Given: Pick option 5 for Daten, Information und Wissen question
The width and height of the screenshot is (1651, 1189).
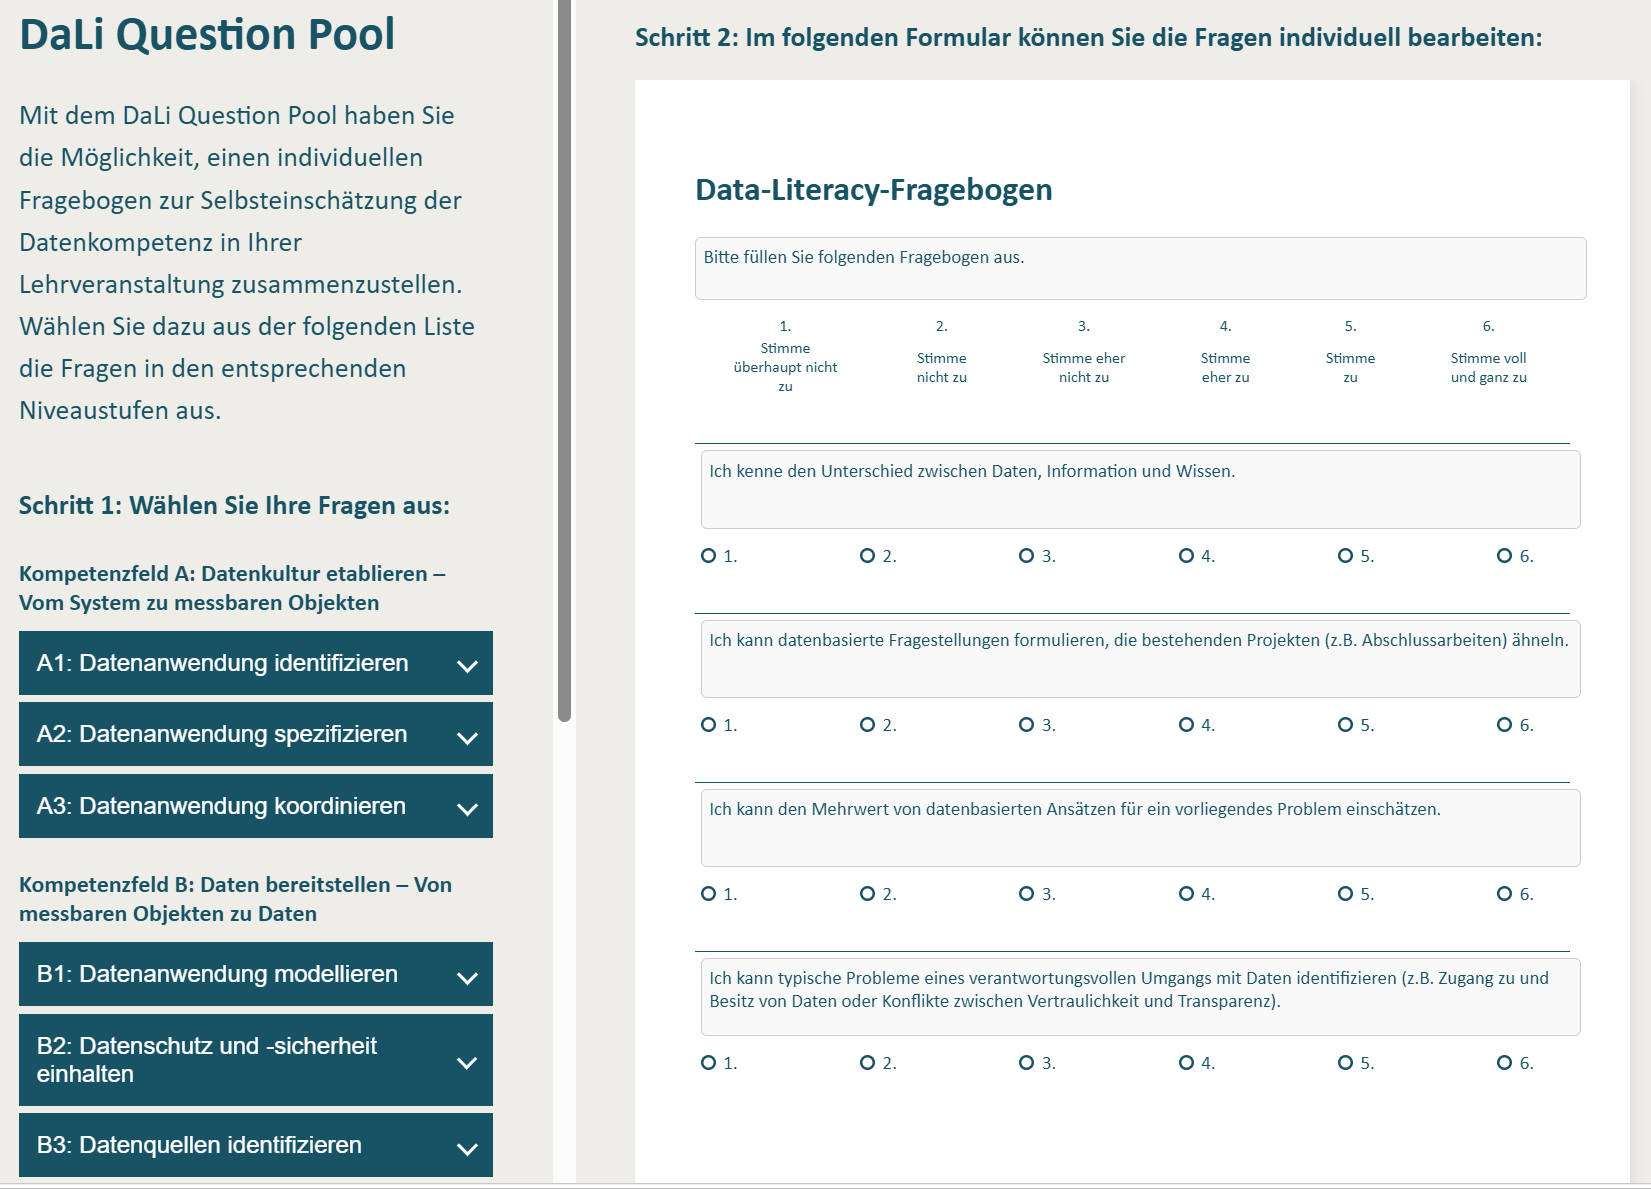Looking at the screenshot, I should pyautogui.click(x=1346, y=556).
